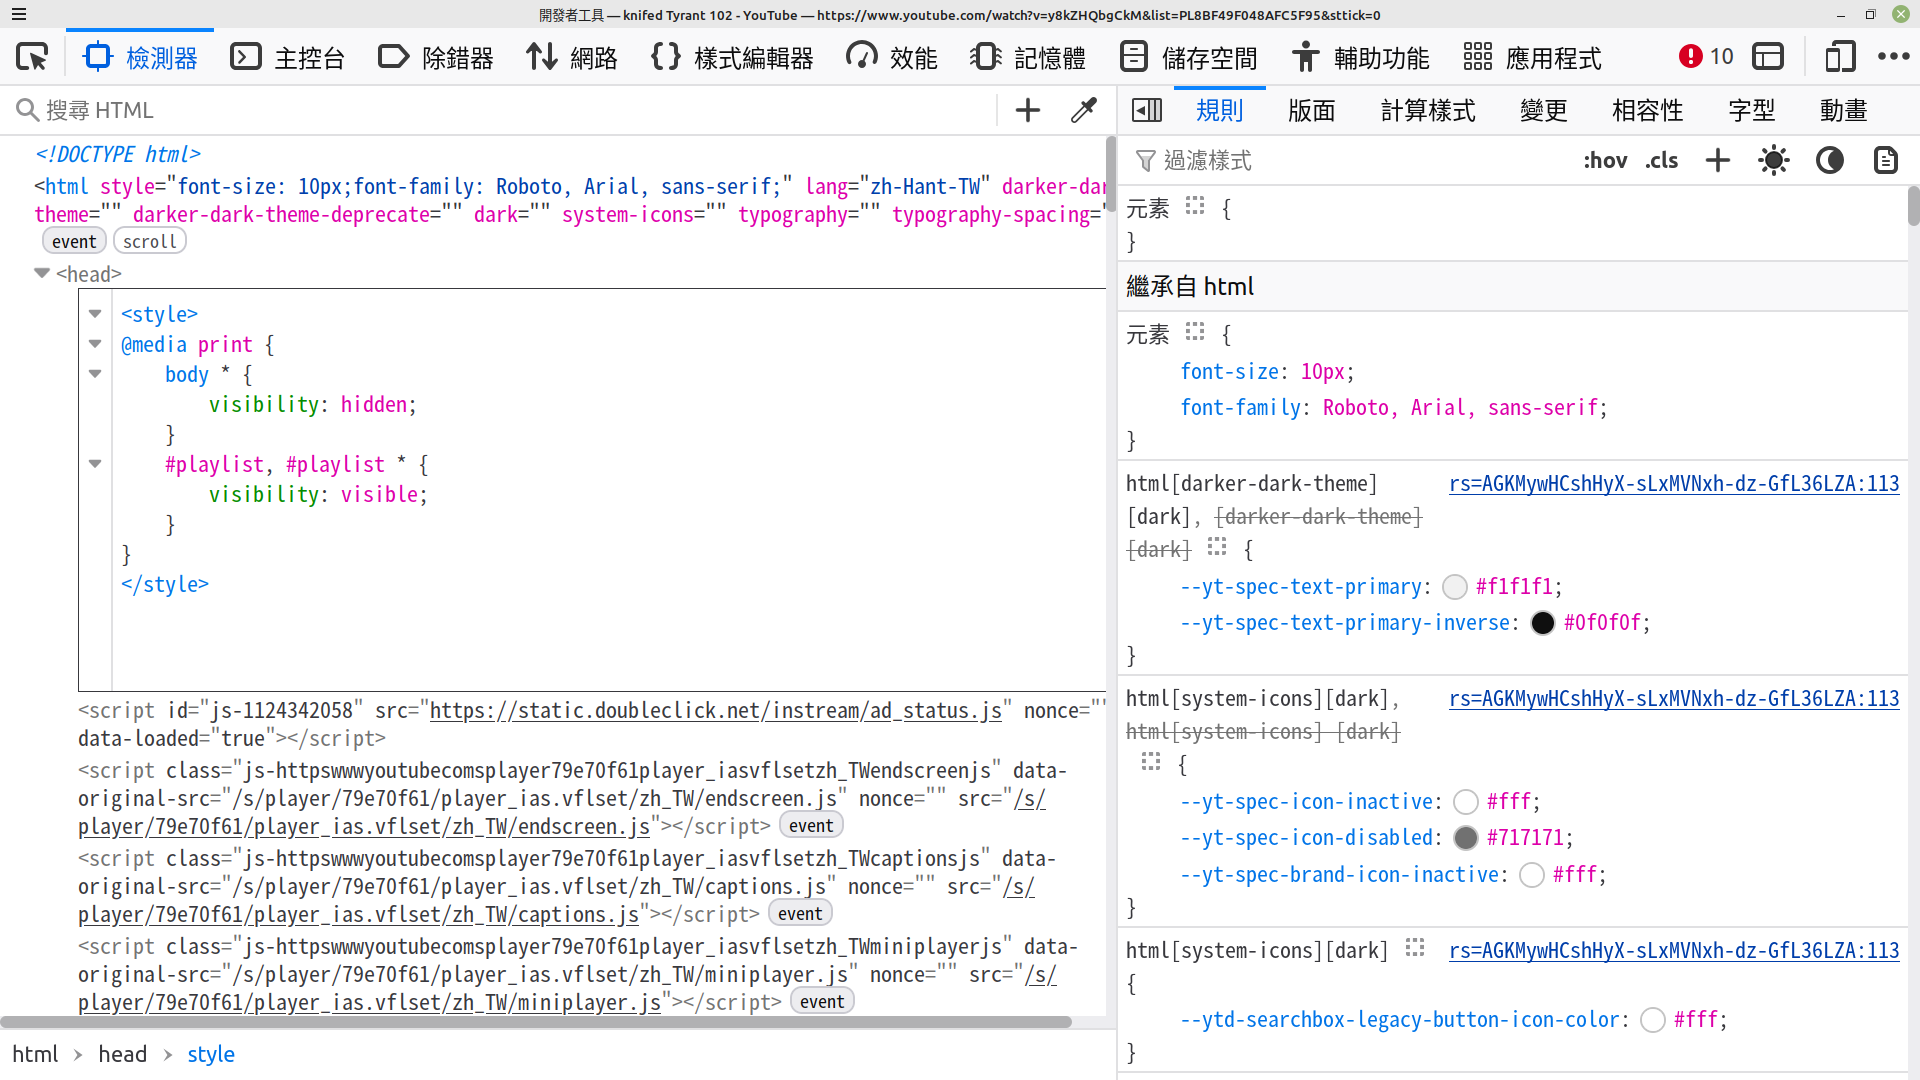Open the Storage tab
Screen dimensions: 1920x1080
pos(1188,57)
